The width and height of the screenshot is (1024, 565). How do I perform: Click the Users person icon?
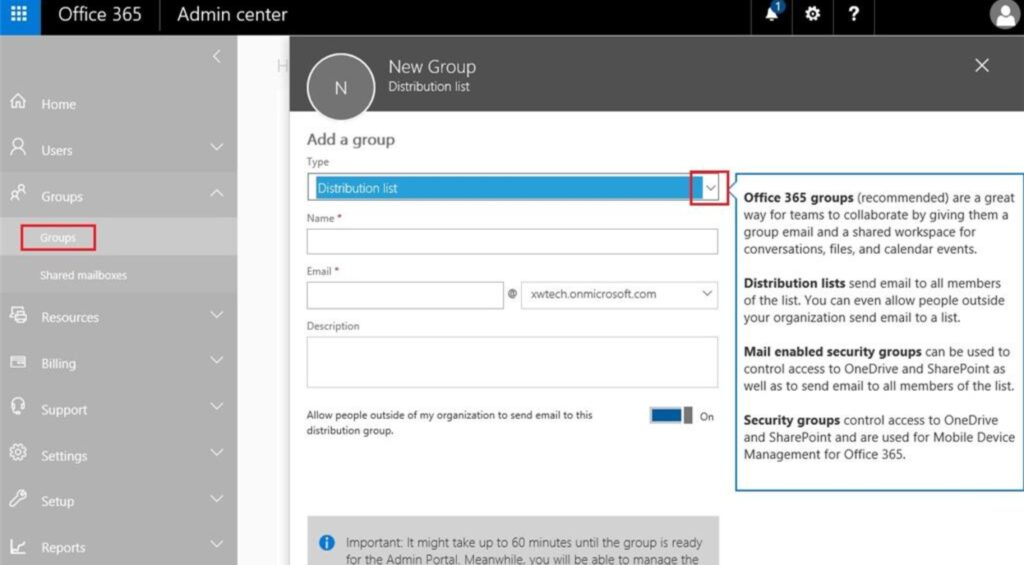18,147
